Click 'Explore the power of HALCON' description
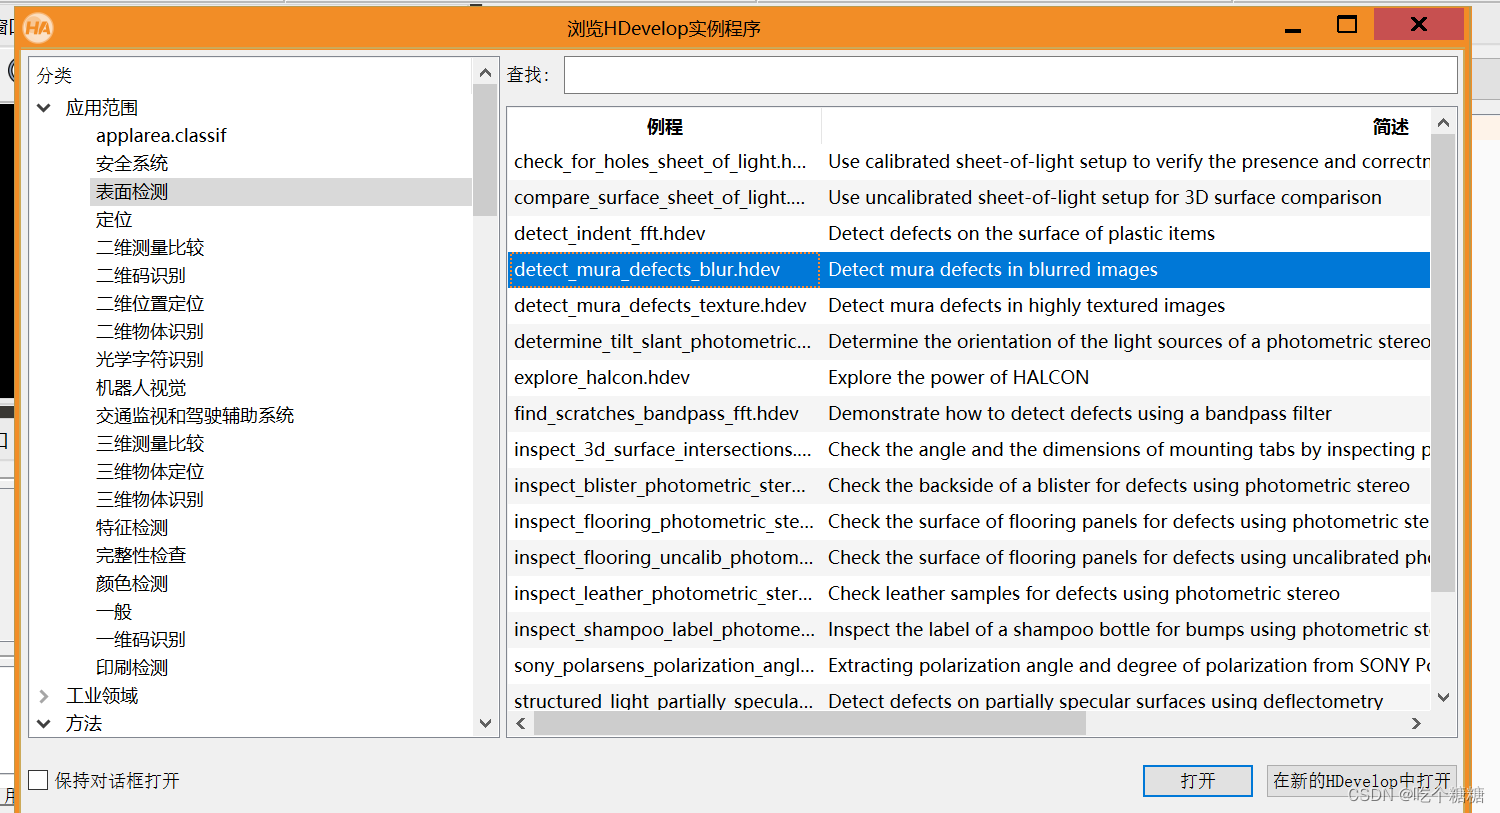 (958, 378)
